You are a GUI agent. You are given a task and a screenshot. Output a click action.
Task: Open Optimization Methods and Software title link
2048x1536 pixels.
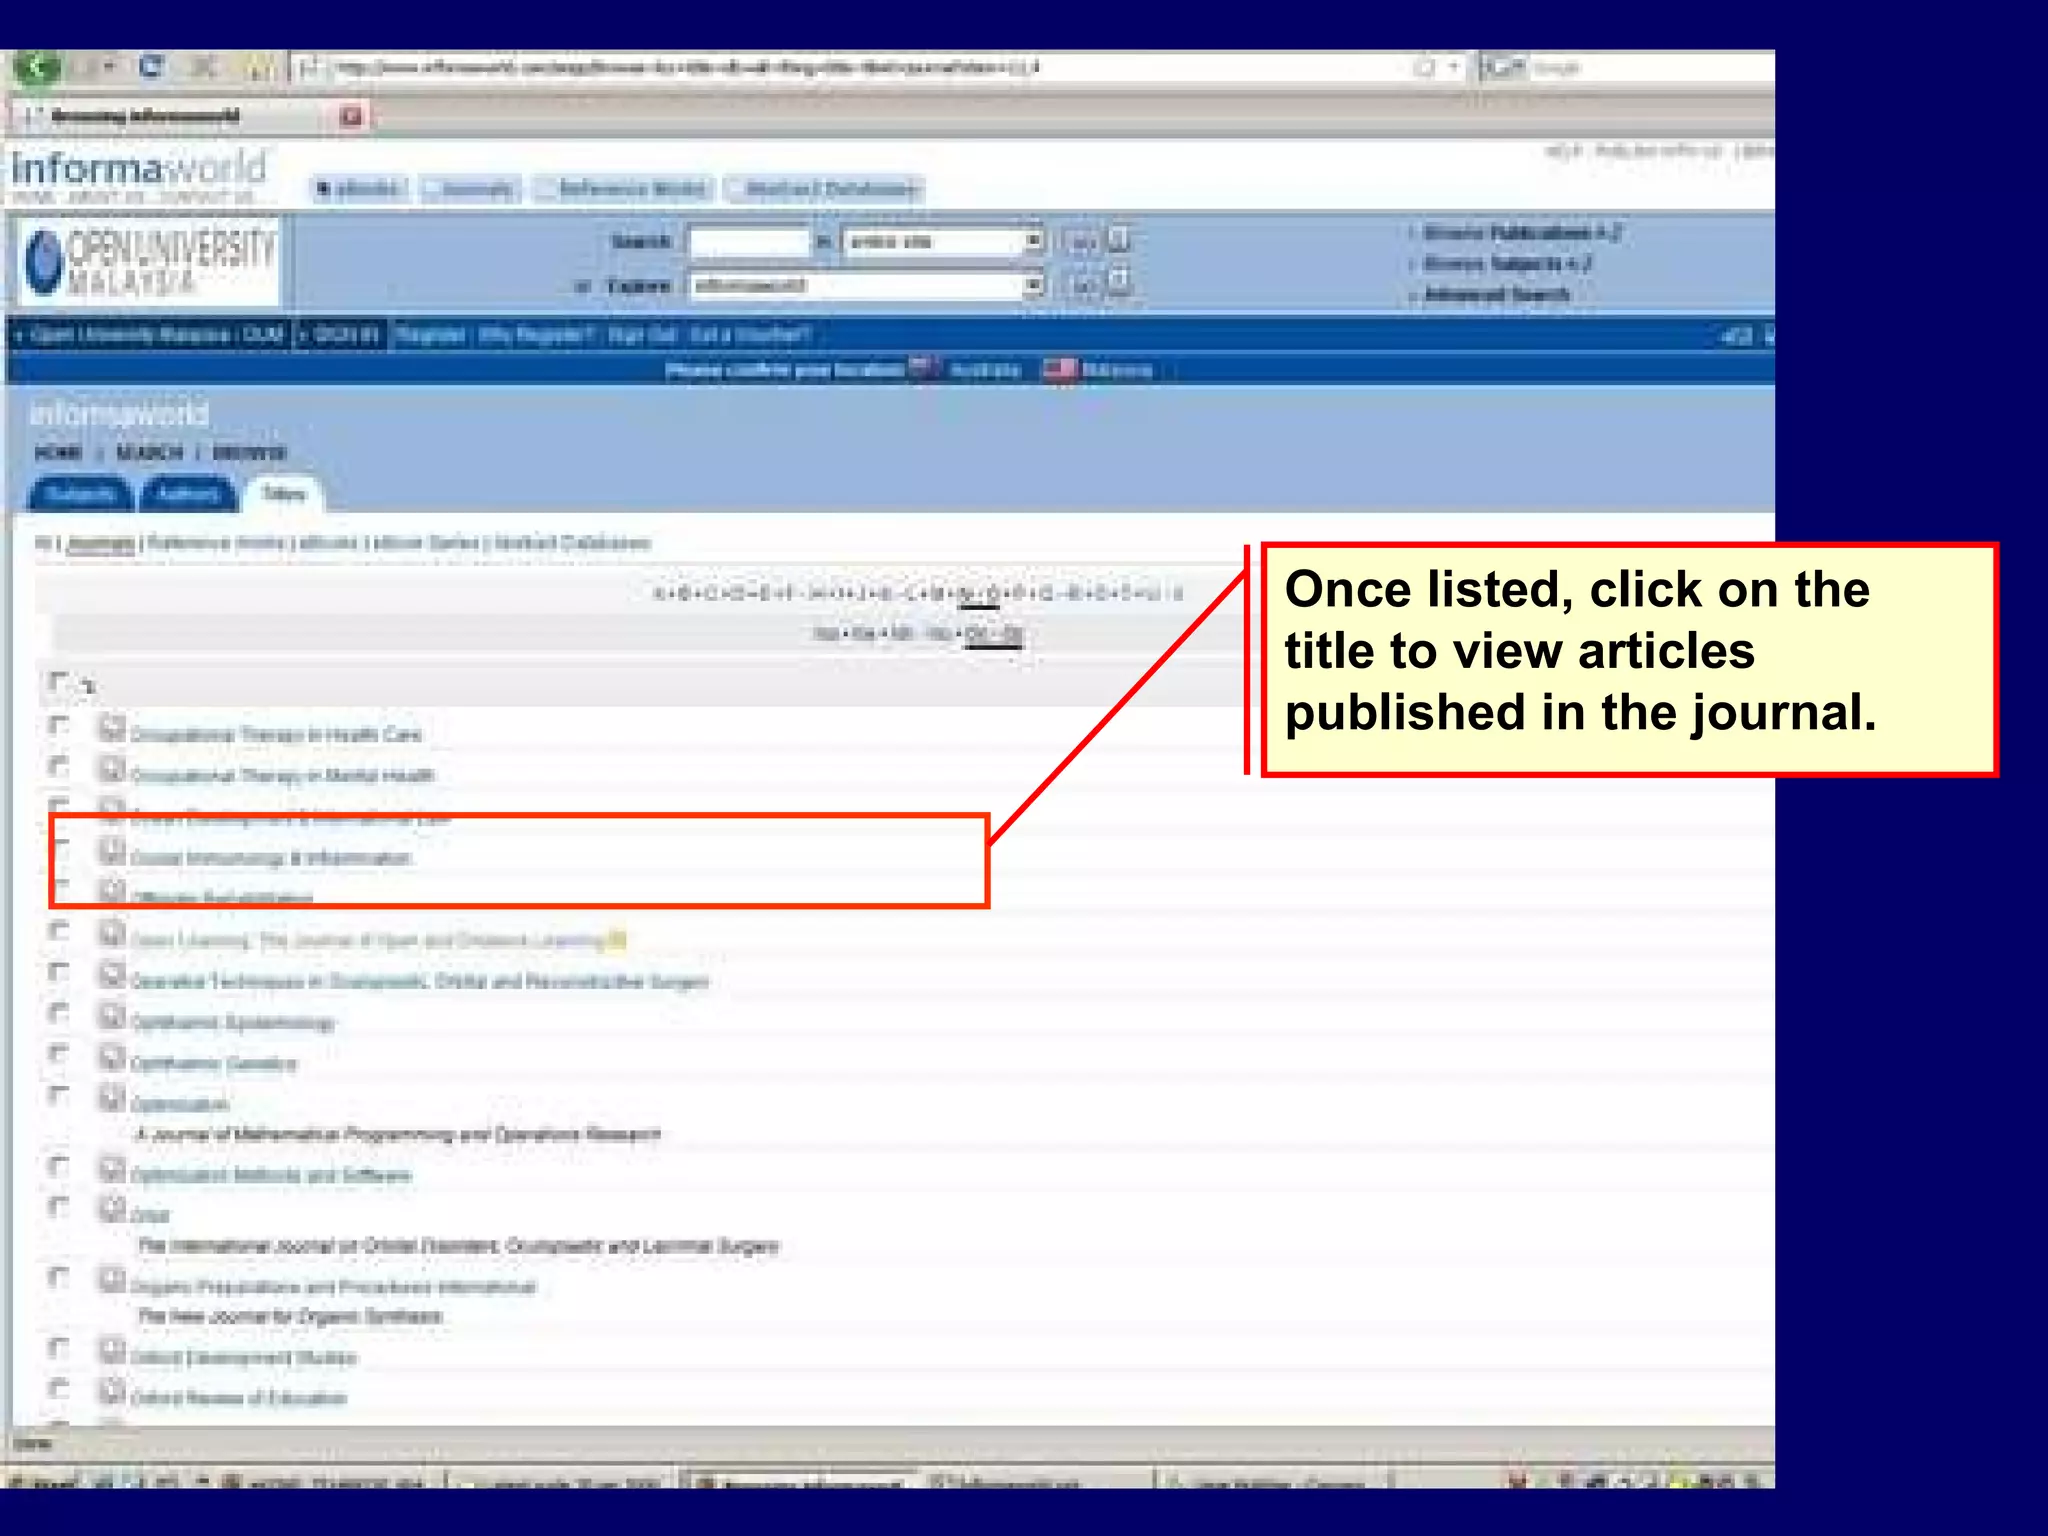[271, 1176]
